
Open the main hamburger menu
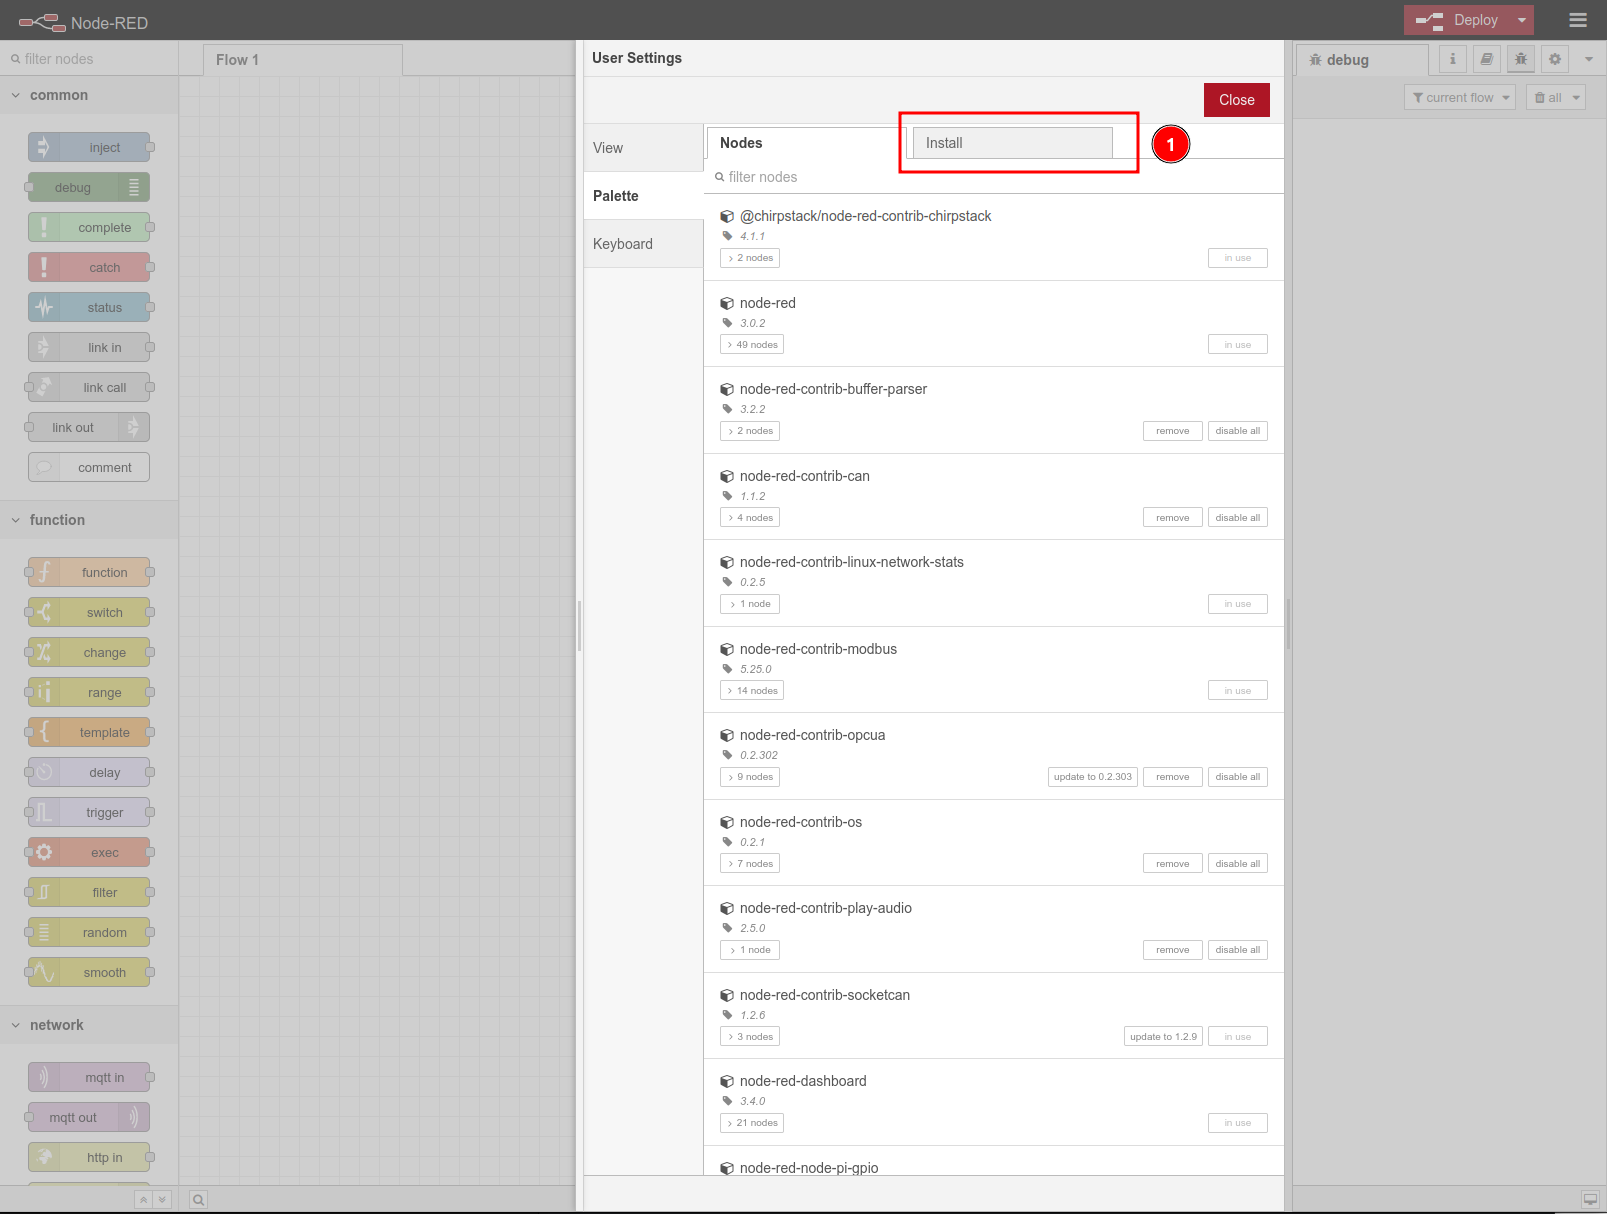tap(1578, 20)
